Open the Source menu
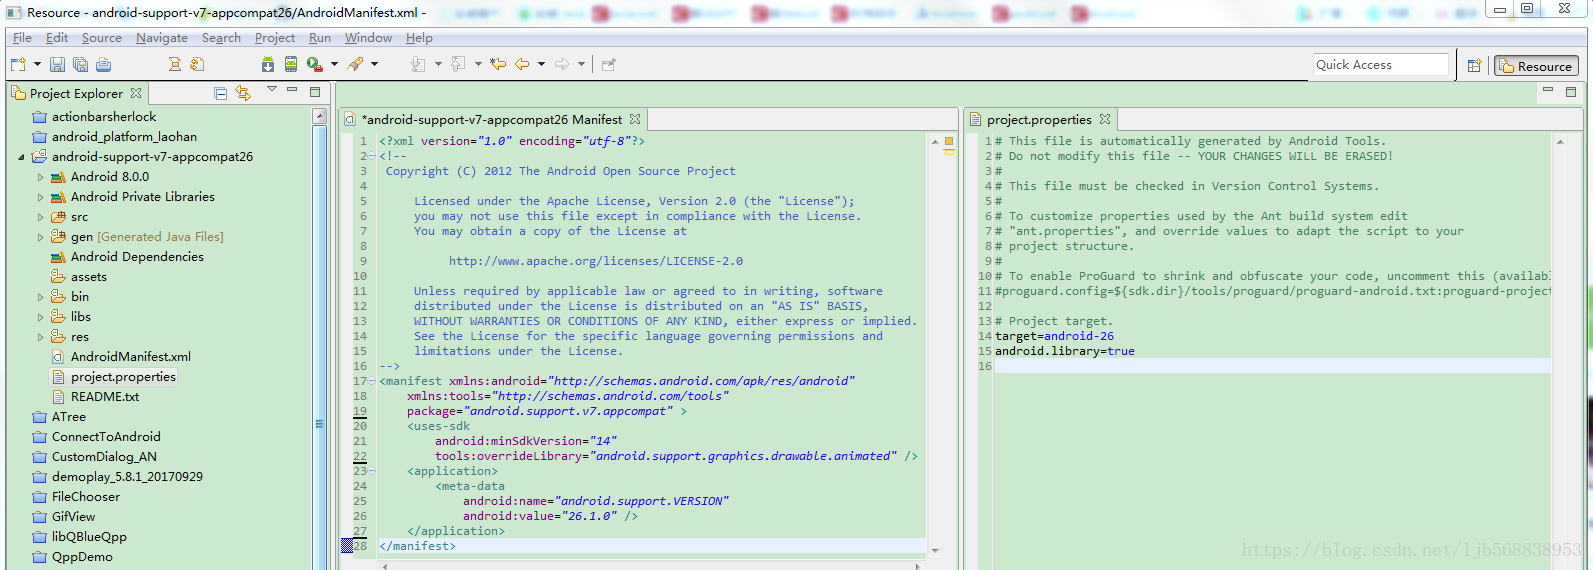 102,38
